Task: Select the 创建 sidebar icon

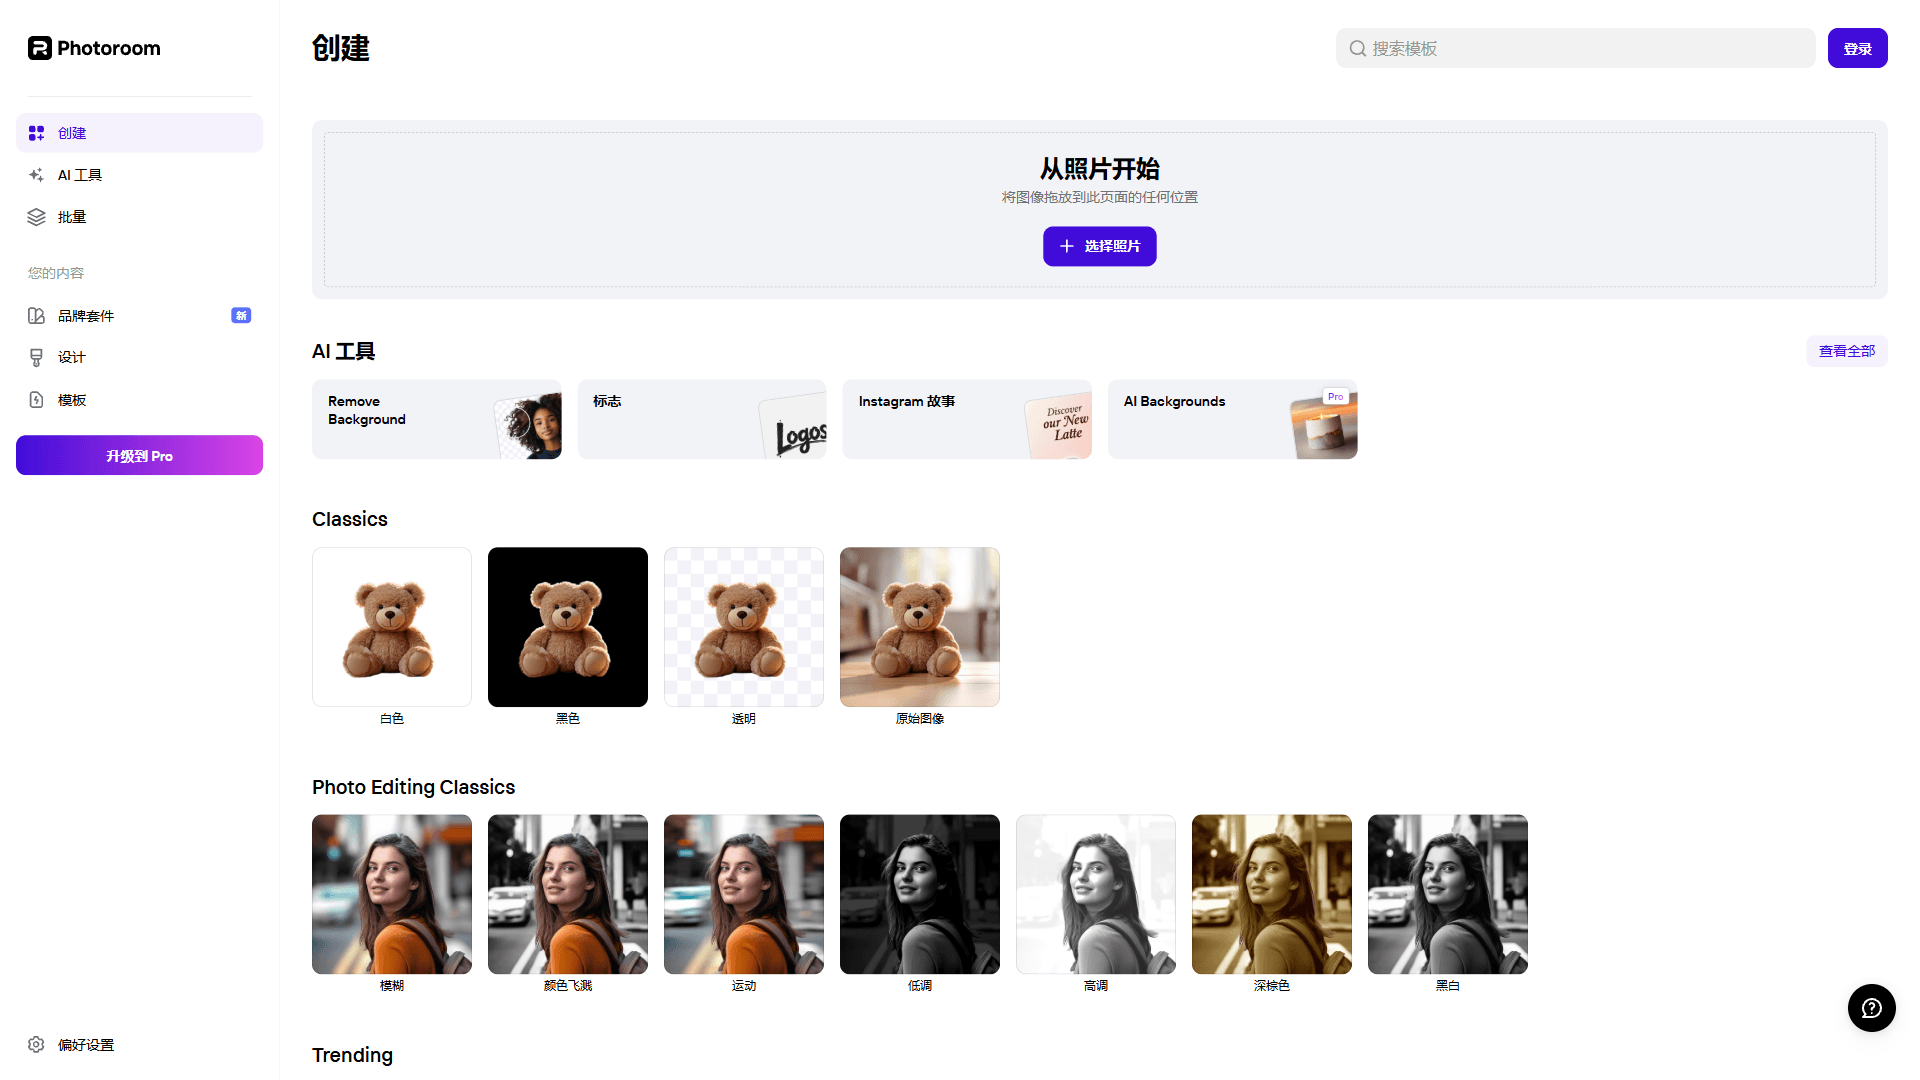Action: pyautogui.click(x=36, y=132)
